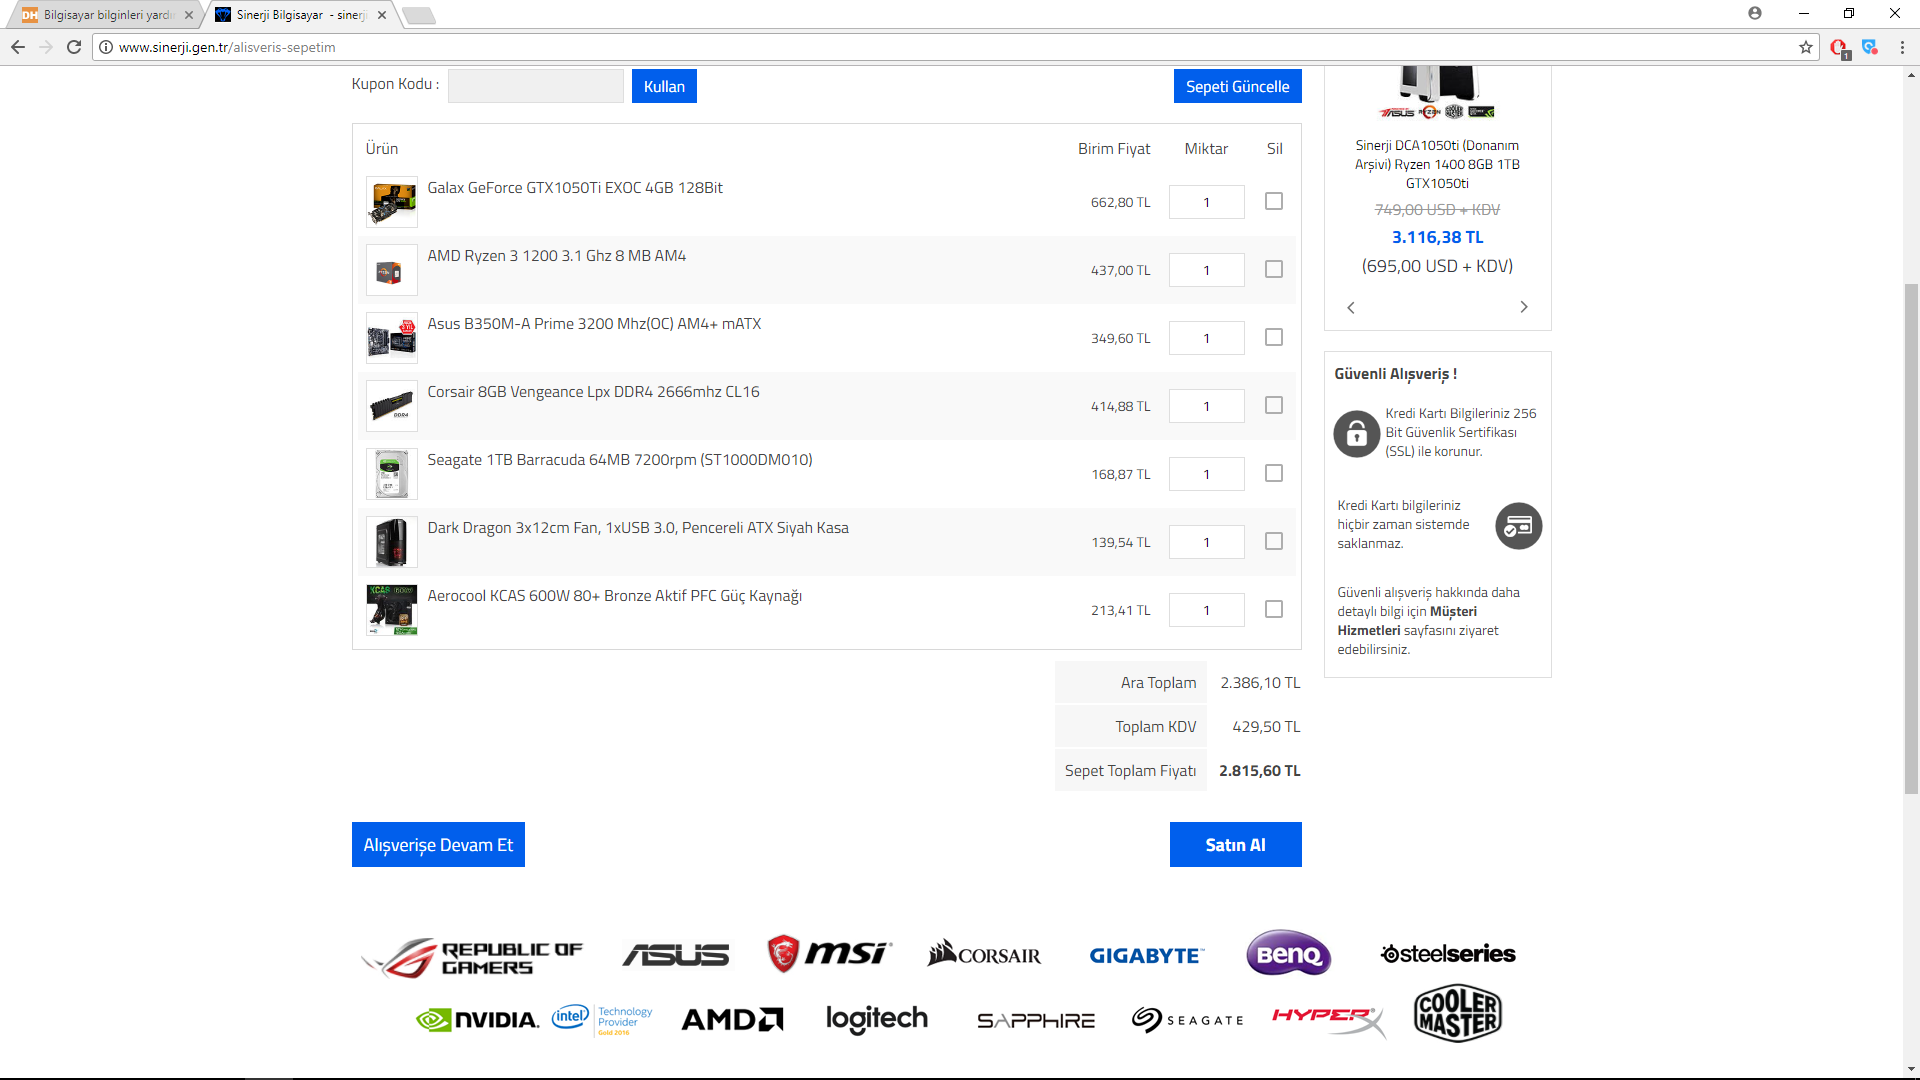The height and width of the screenshot is (1080, 1920).
Task: Click the Satın Al button
Action: (x=1235, y=845)
